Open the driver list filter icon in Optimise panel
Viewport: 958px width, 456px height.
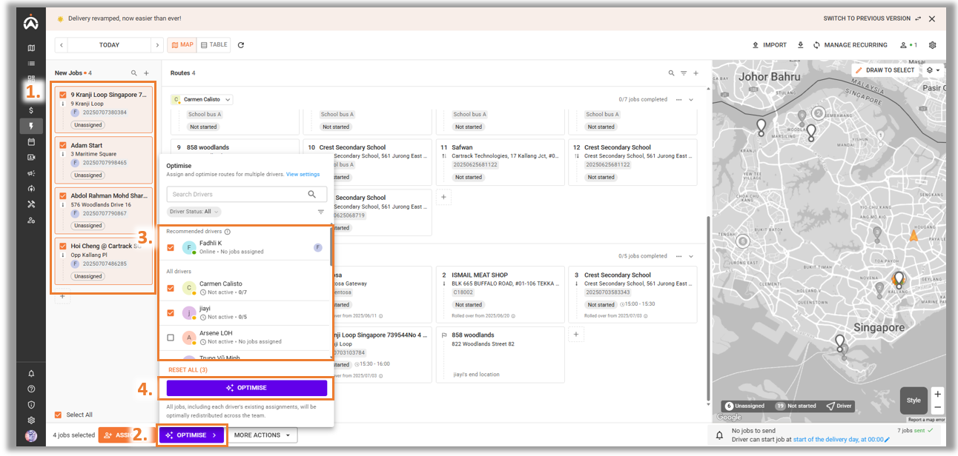pyautogui.click(x=321, y=211)
